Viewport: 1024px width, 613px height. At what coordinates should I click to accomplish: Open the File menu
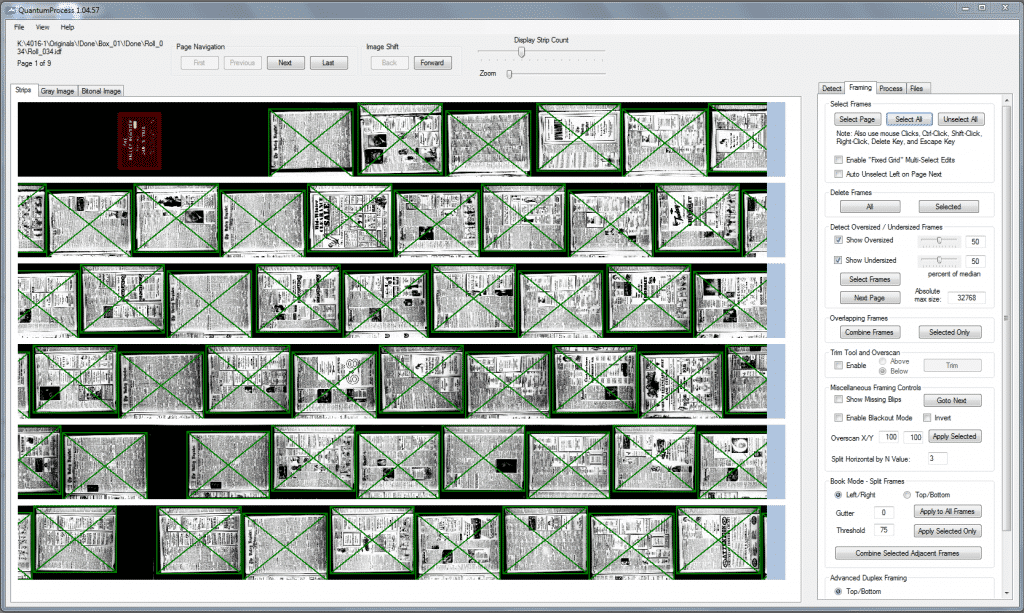pos(19,27)
